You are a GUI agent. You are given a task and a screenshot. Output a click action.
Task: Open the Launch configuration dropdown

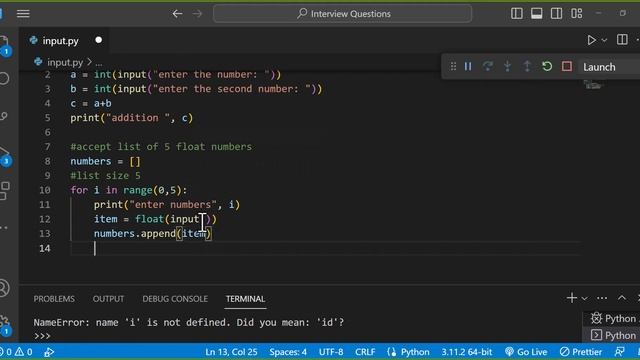608,67
